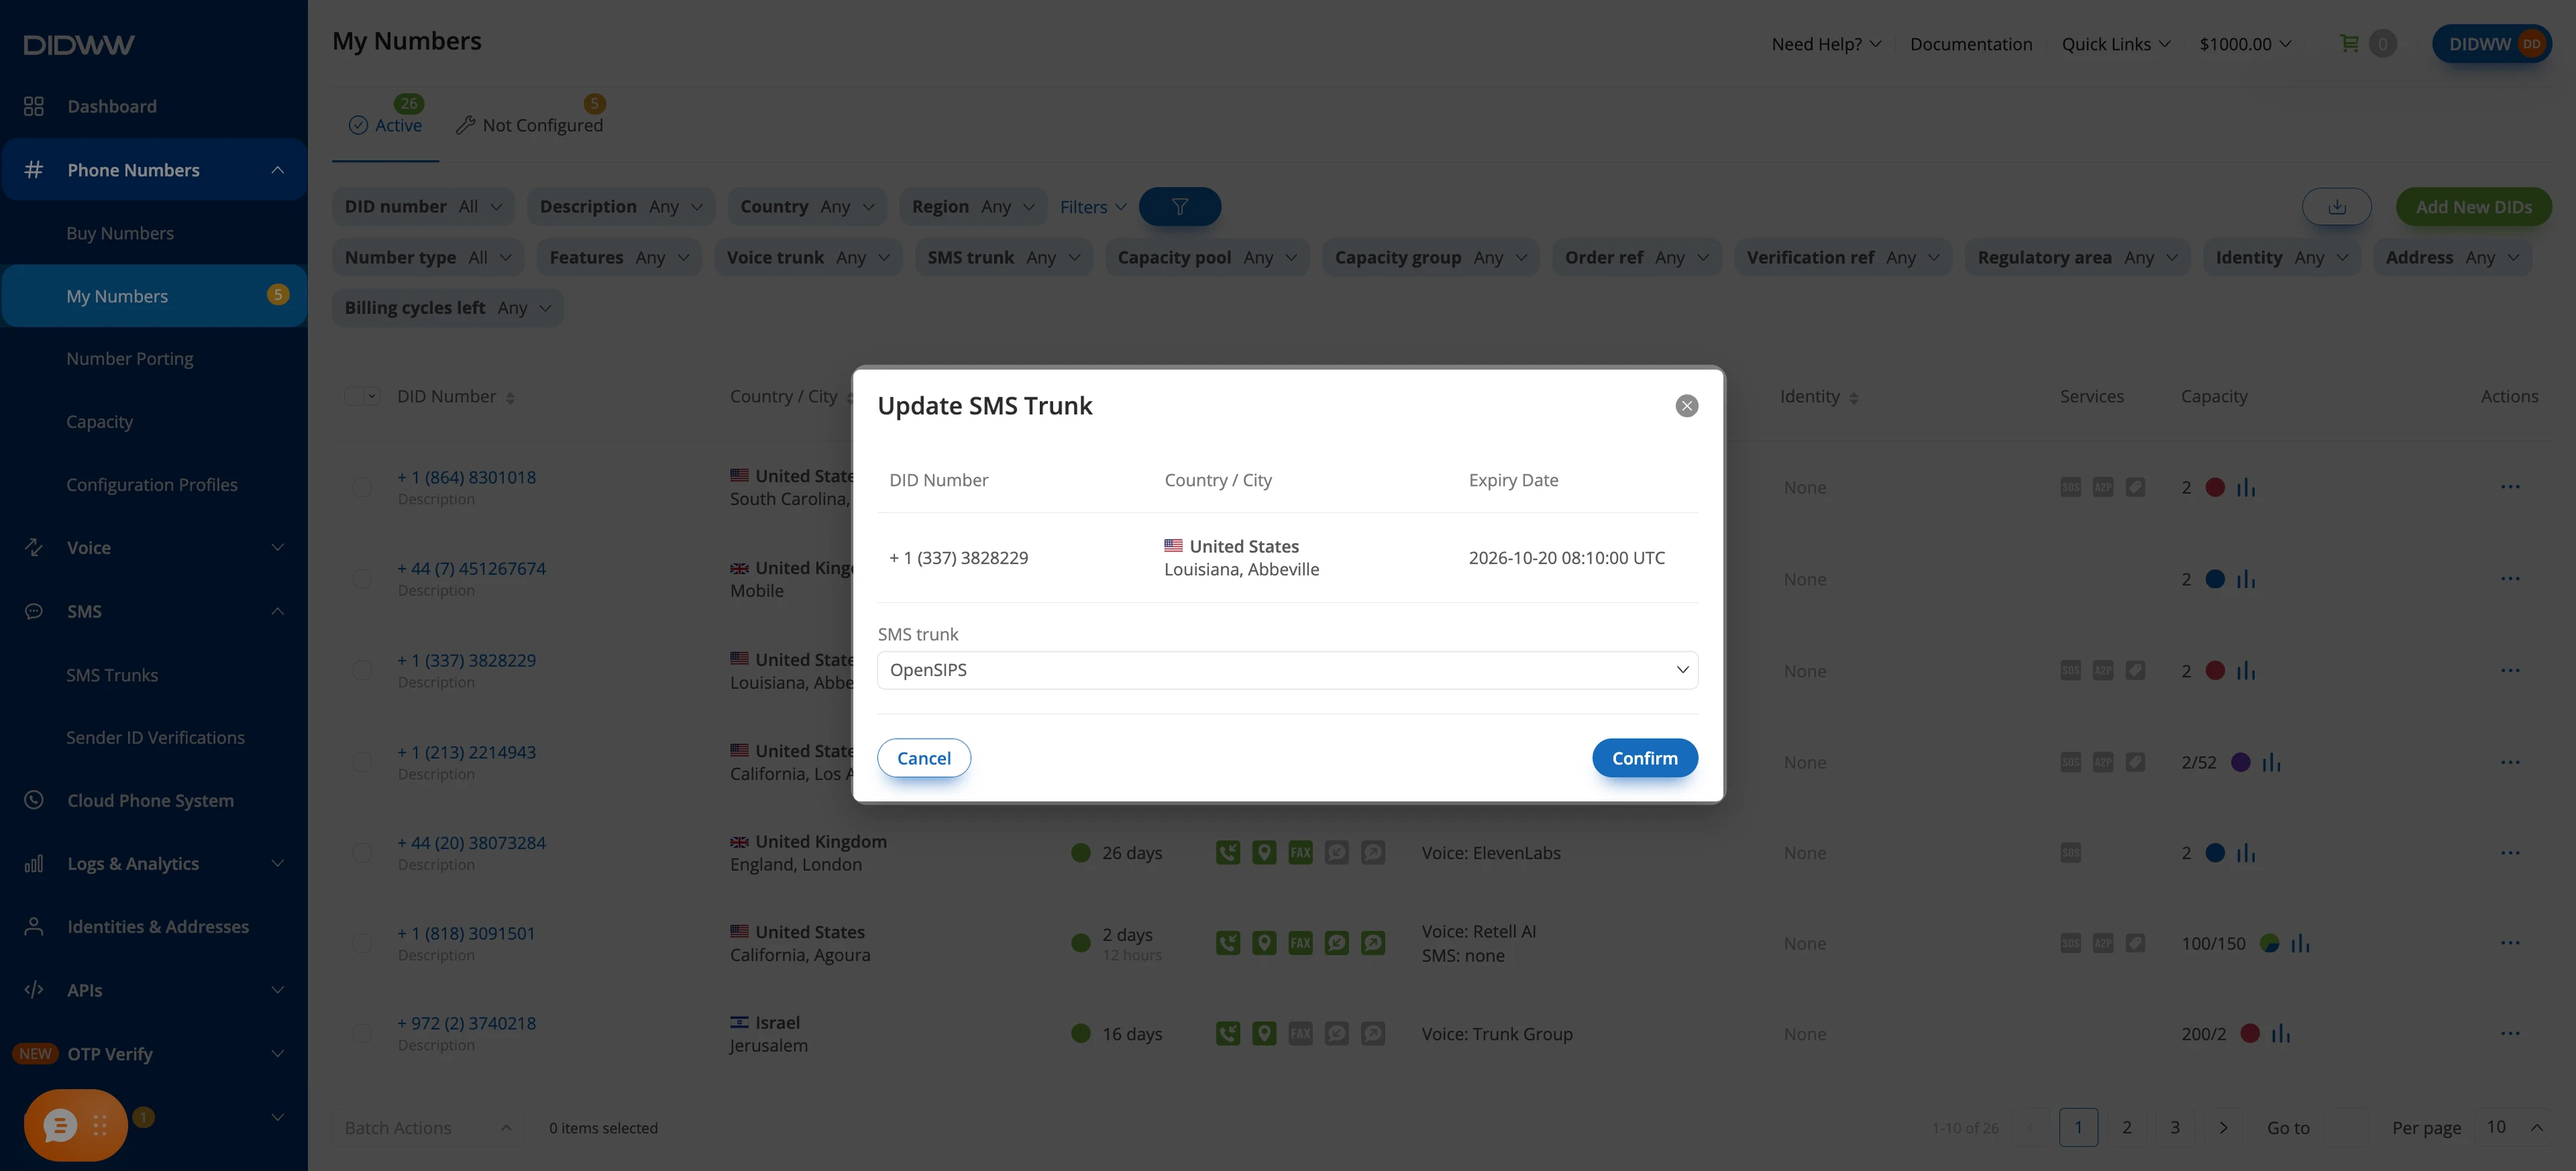Open the Dashboard from the sidebar

[x=112, y=106]
